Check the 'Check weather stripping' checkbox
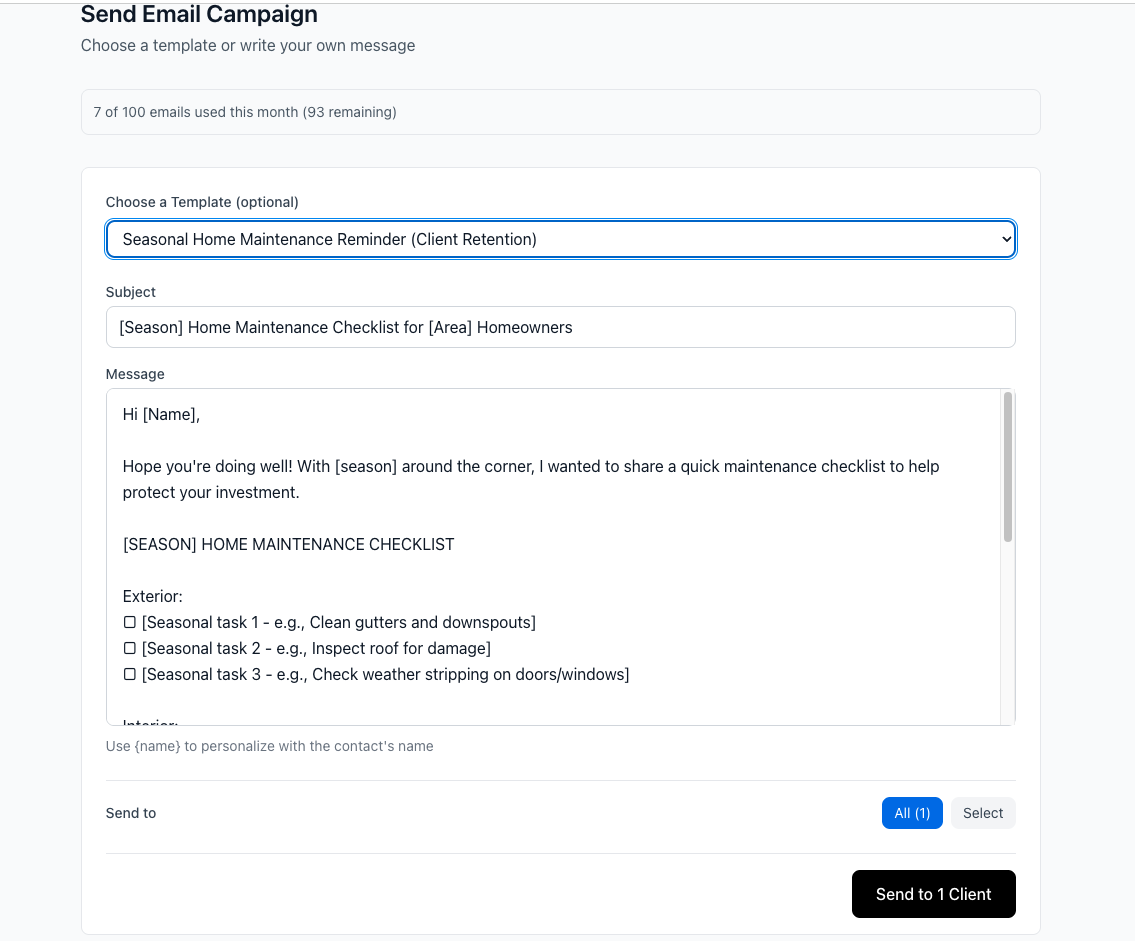Image resolution: width=1135 pixels, height=941 pixels. click(129, 674)
